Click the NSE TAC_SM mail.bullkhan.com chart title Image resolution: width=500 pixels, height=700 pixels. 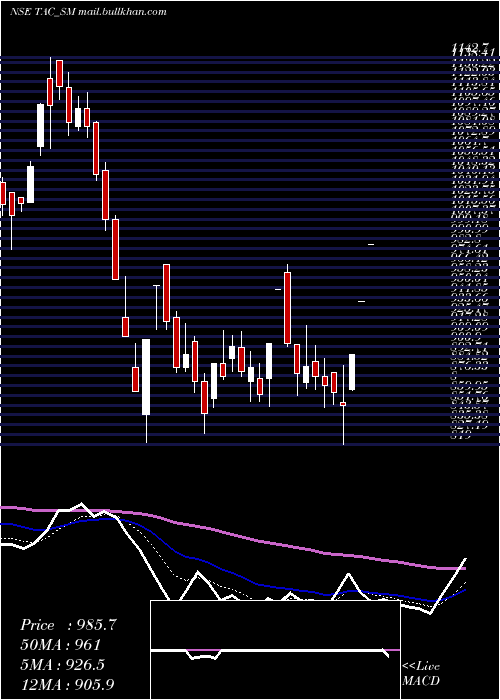88,12
